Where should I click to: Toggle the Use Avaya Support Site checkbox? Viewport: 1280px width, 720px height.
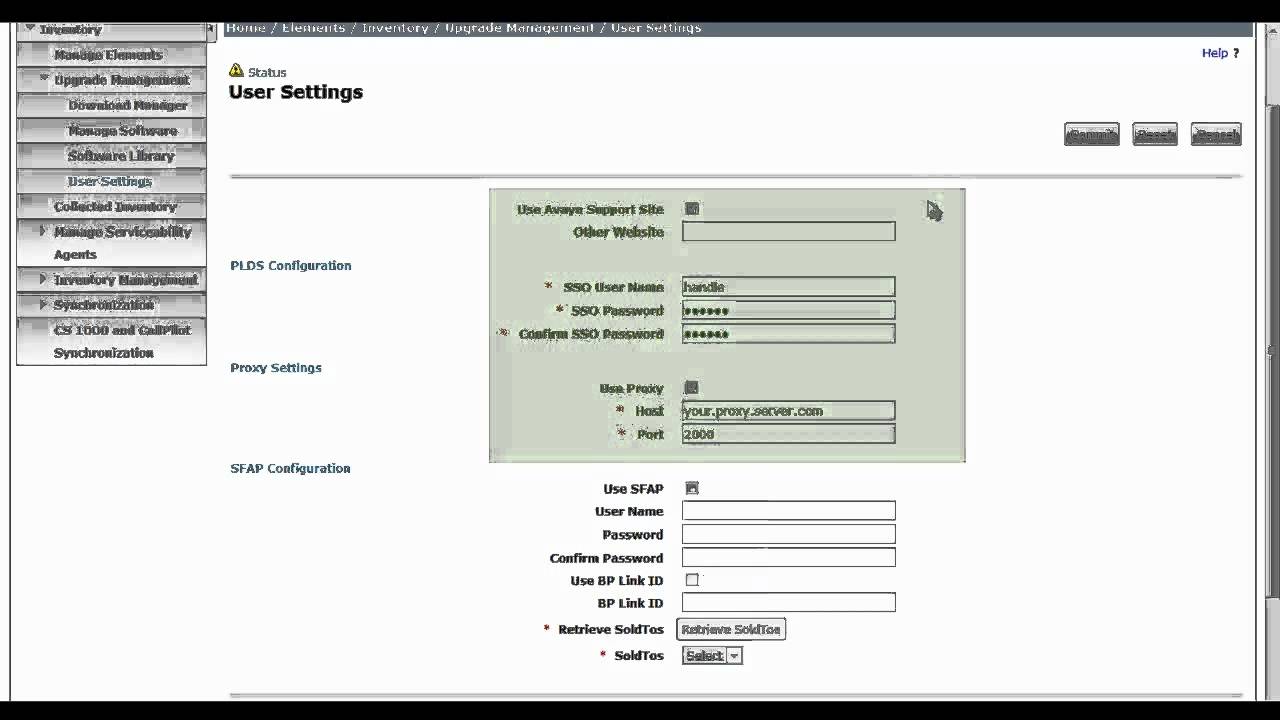[x=692, y=209]
